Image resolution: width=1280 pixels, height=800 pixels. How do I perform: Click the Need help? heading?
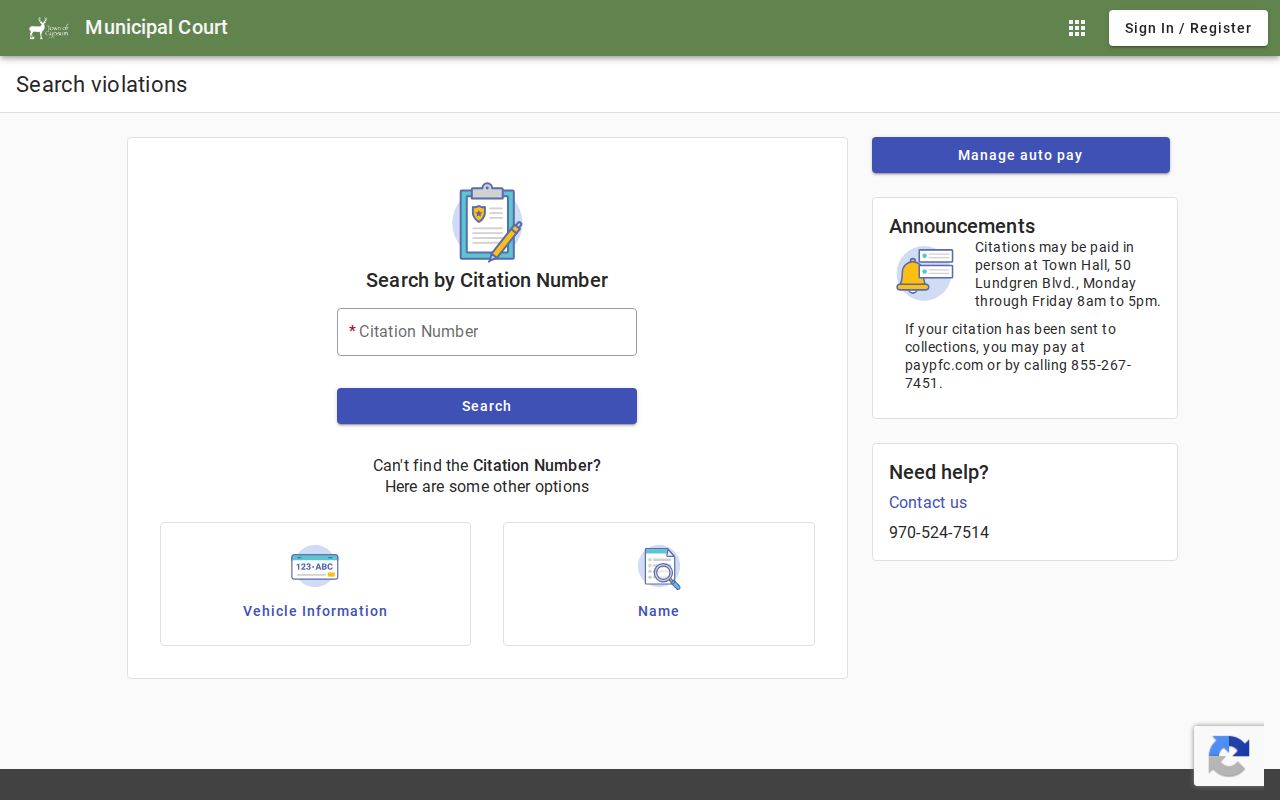pos(939,472)
